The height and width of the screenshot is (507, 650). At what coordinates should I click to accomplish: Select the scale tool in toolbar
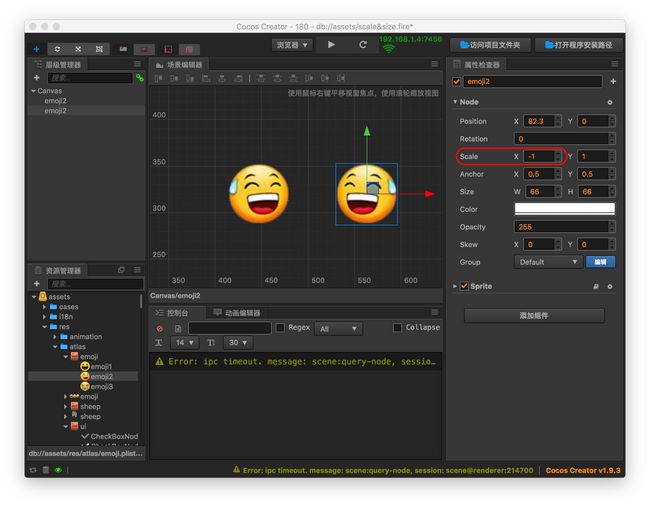pyautogui.click(x=78, y=49)
